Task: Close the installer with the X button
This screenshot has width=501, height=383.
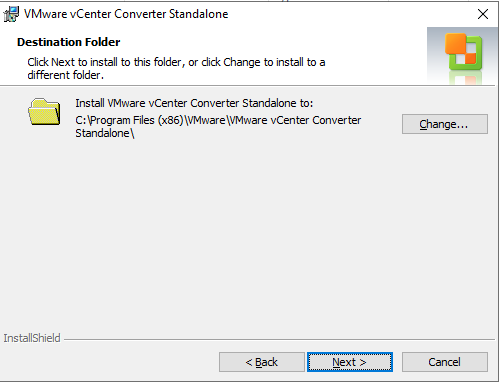Action: point(483,14)
